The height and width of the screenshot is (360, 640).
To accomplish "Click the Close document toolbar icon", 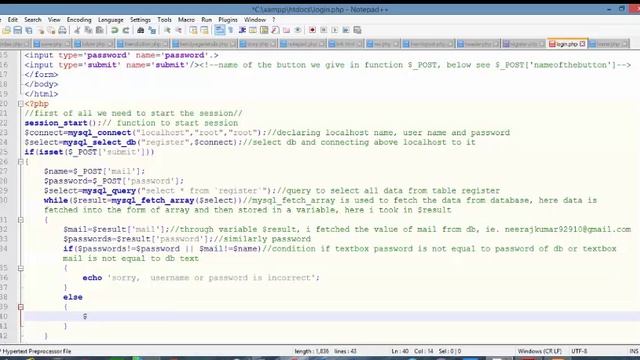I will pyautogui.click(x=40, y=30).
